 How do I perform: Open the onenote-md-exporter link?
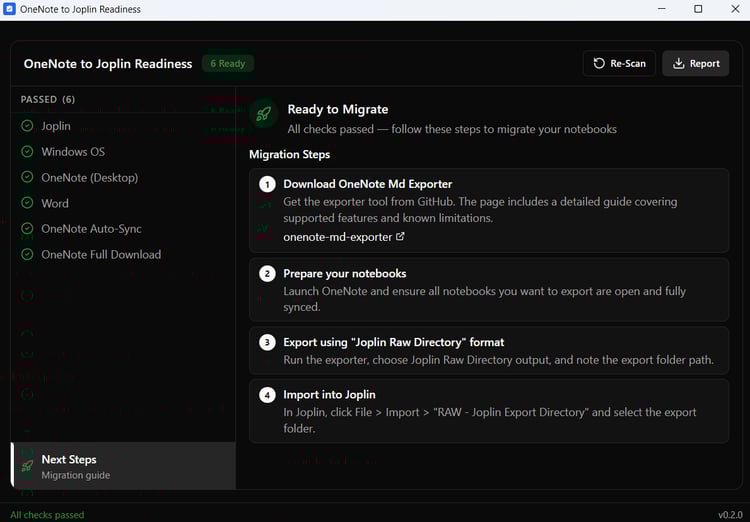point(338,237)
